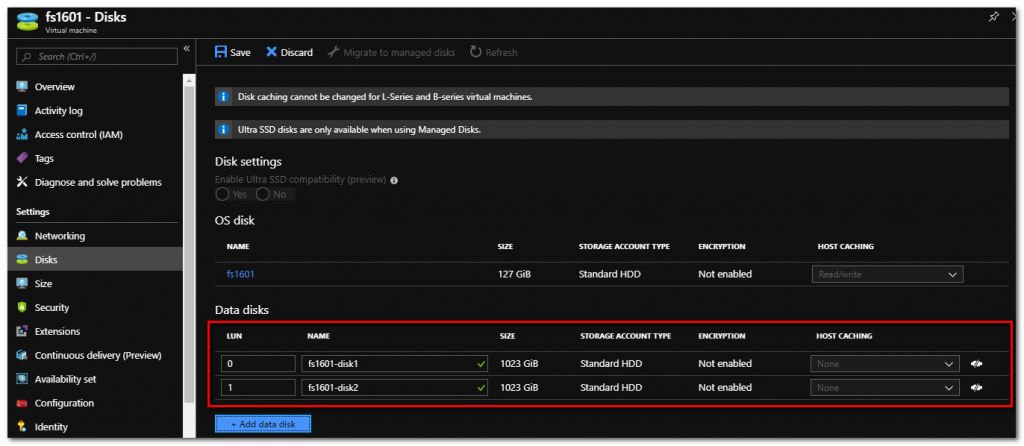Screen dimensions: 1024x446
Task: Click the info icon on disk caching notice
Action: tap(223, 97)
